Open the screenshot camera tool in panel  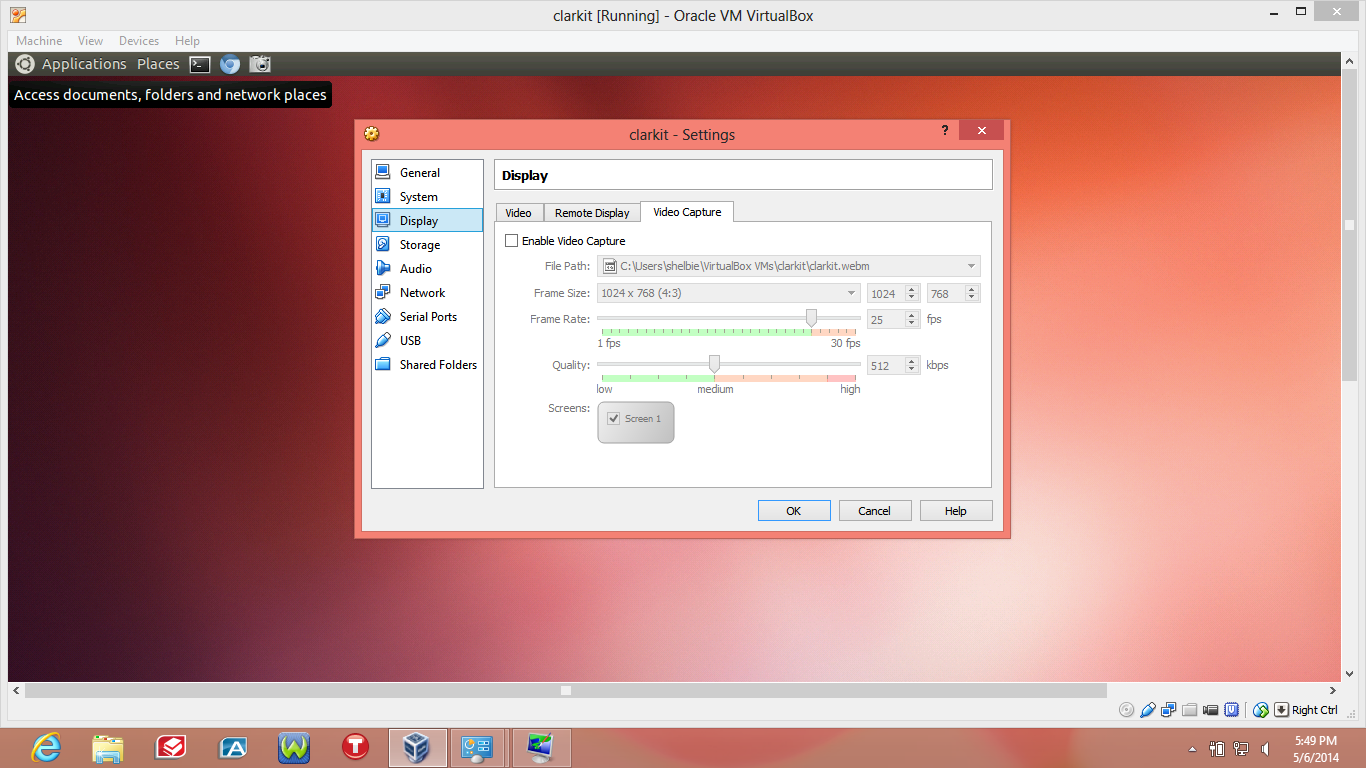pos(260,64)
